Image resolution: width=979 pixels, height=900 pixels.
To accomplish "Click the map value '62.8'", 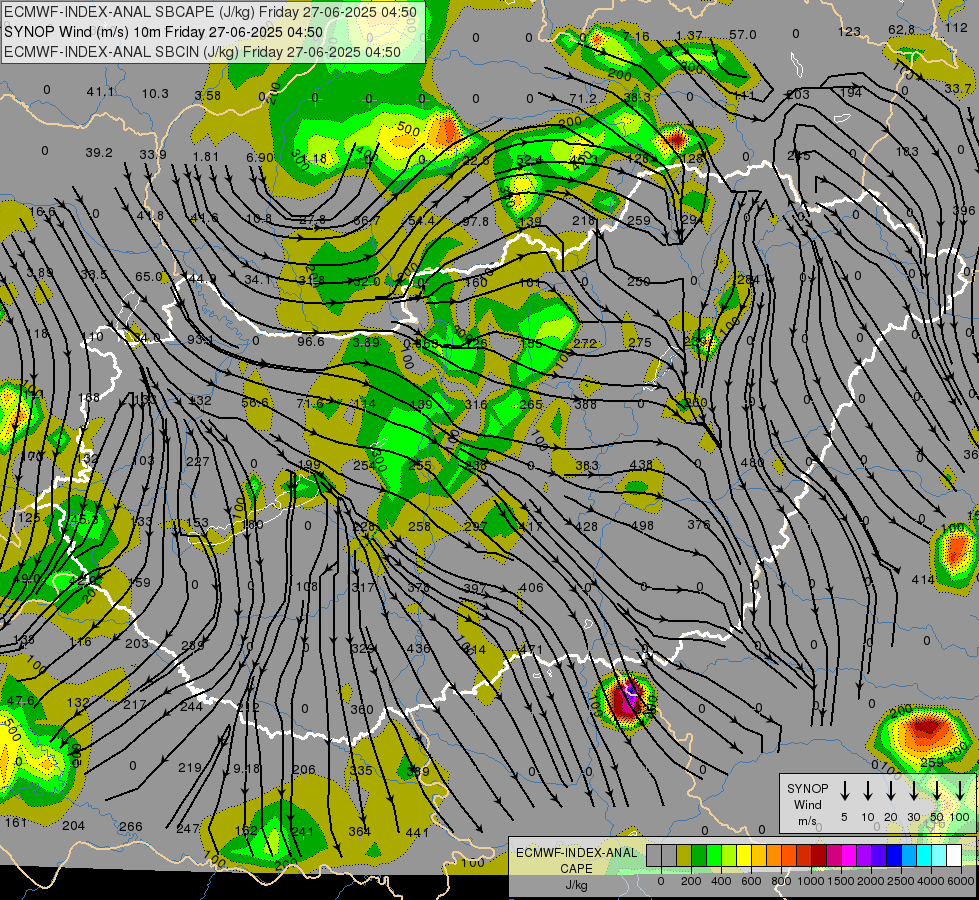I will [901, 30].
